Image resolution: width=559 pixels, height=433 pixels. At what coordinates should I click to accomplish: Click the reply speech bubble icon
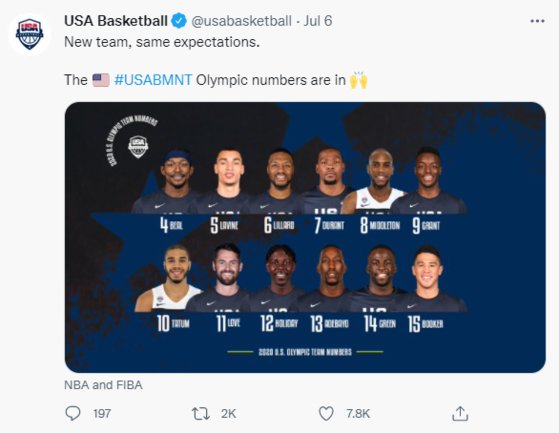click(73, 413)
